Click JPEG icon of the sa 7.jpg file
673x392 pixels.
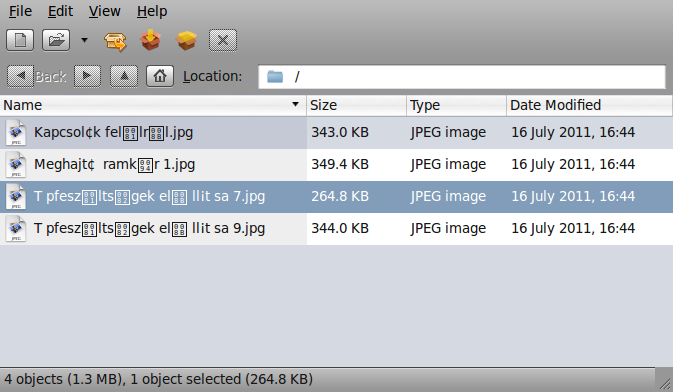pyautogui.click(x=16, y=197)
